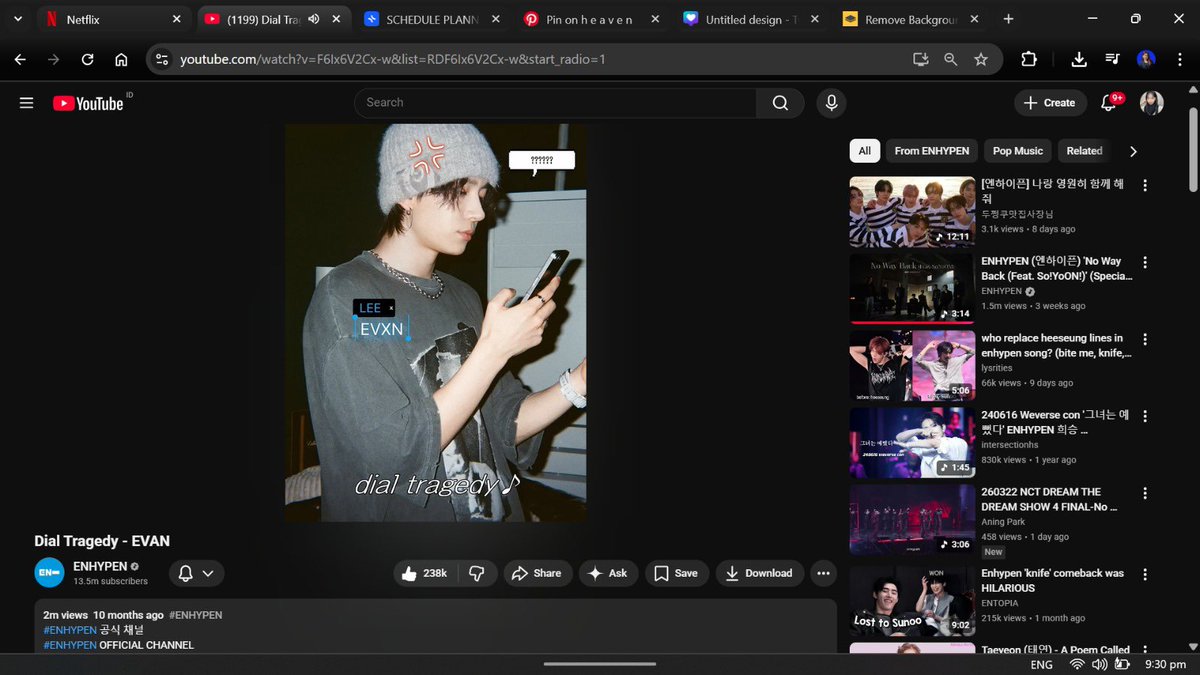This screenshot has width=1200, height=675.
Task: Open options for 'Enhypen knife comeback' video
Action: (1145, 574)
